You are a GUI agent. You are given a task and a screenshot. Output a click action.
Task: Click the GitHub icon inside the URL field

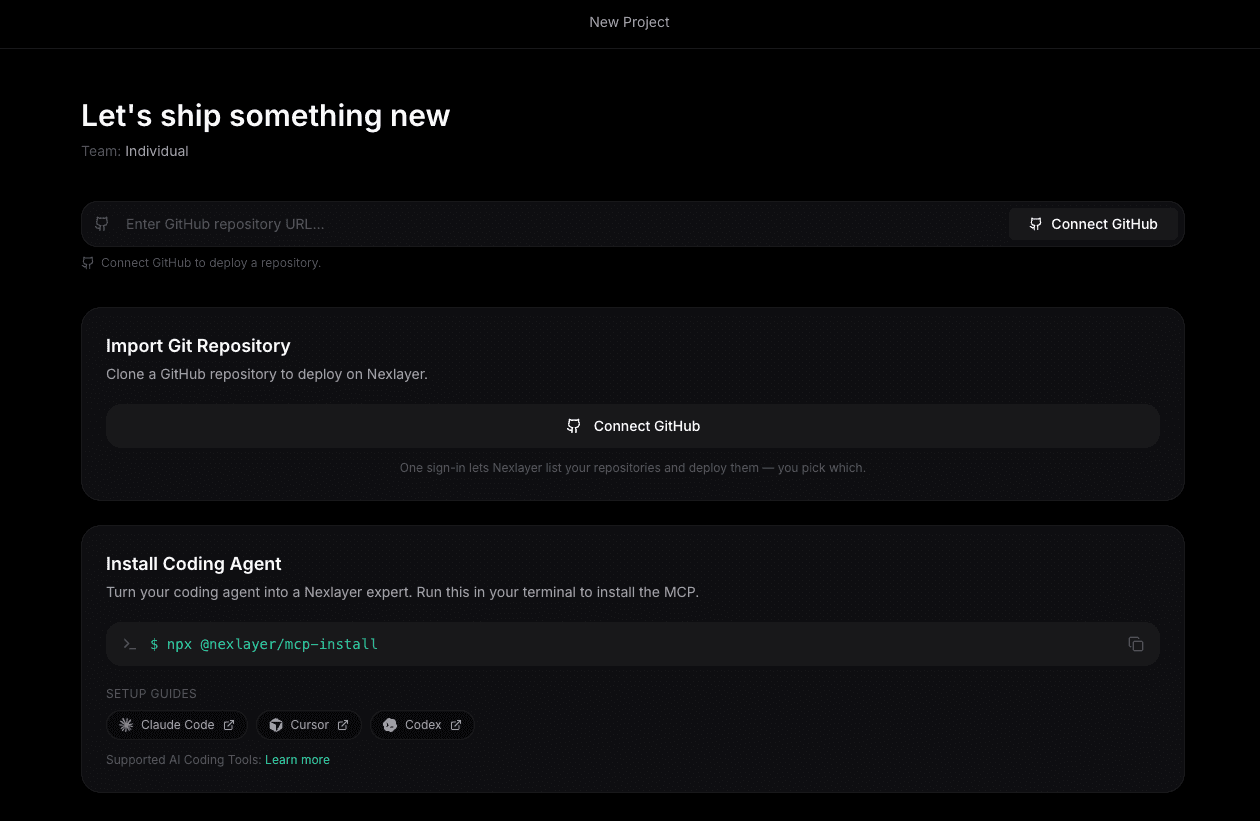(x=101, y=224)
